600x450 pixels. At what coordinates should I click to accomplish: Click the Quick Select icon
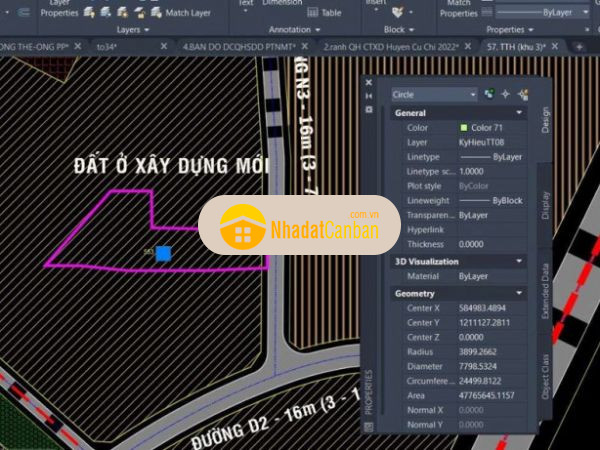point(523,94)
